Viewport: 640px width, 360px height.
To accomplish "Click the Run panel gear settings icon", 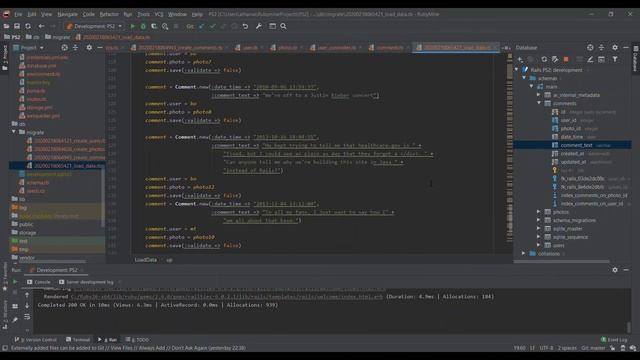I will (x=615, y=270).
